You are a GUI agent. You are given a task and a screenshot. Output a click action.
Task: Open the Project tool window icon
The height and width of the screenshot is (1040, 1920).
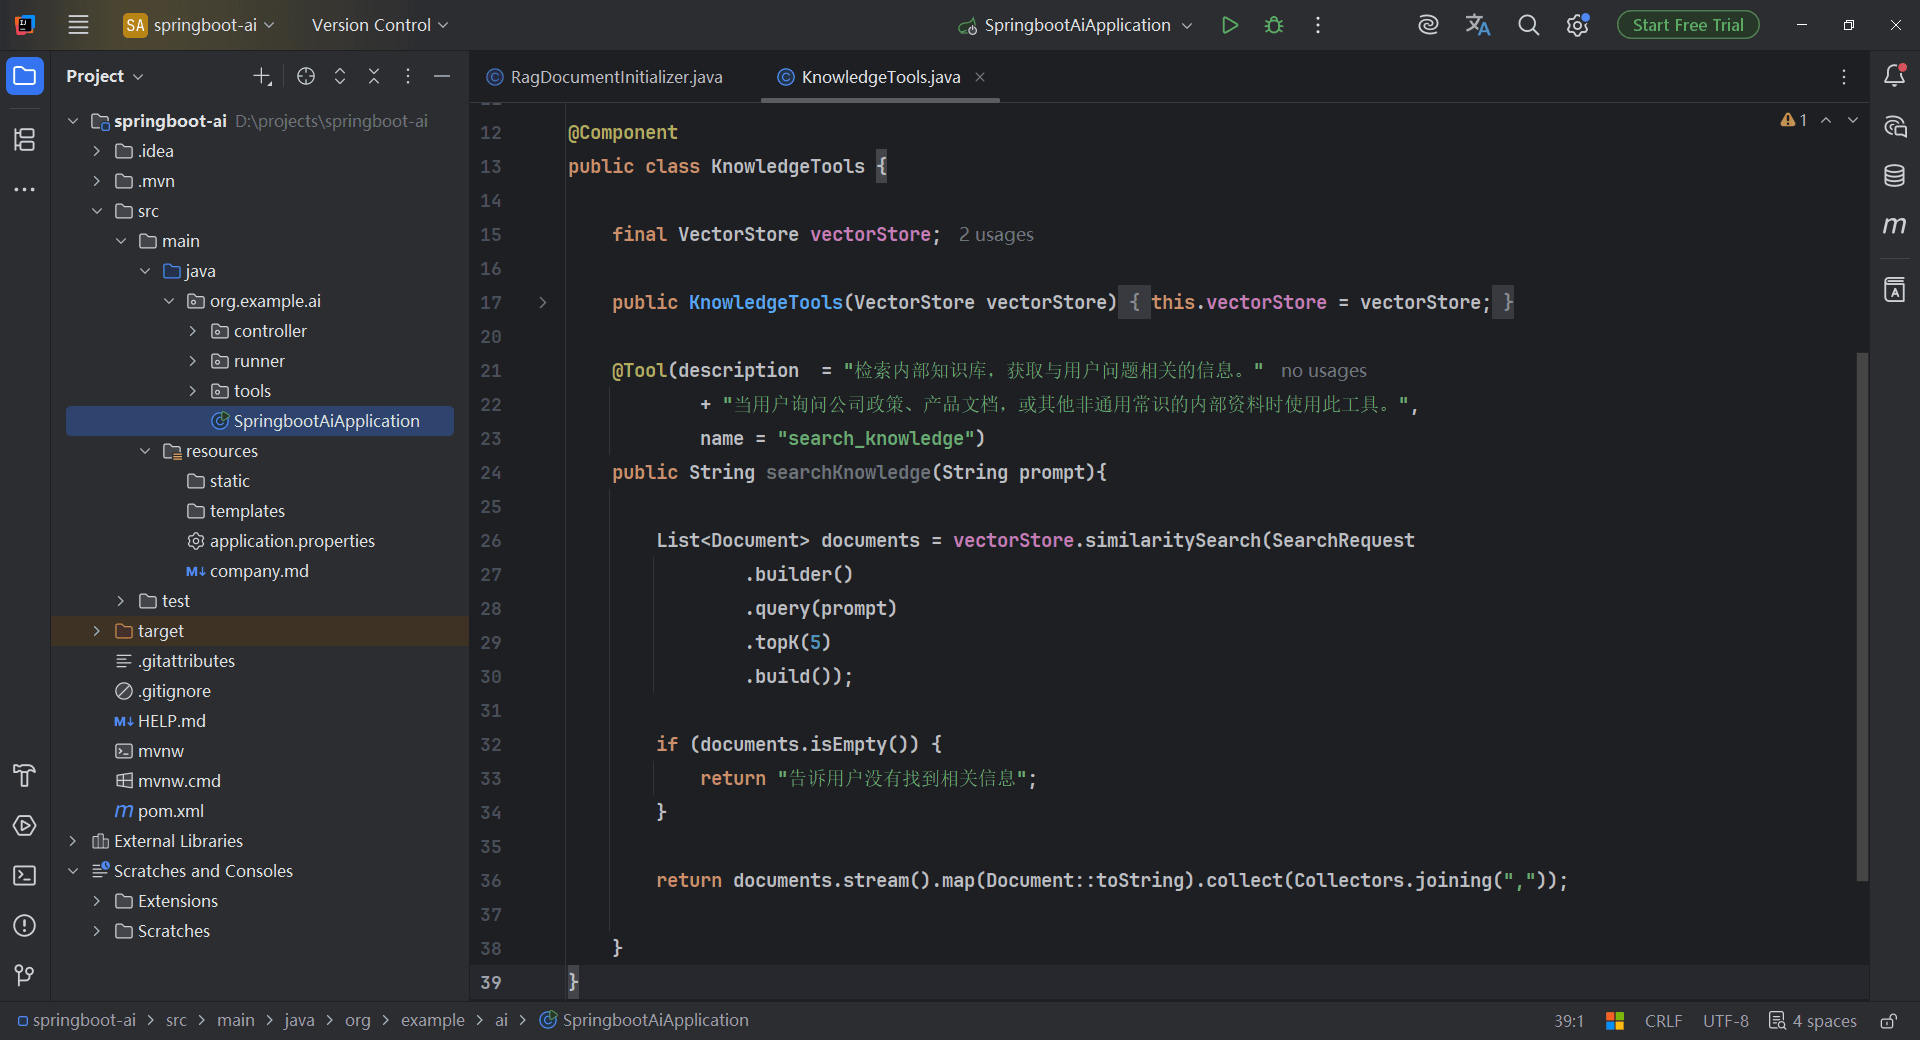25,76
